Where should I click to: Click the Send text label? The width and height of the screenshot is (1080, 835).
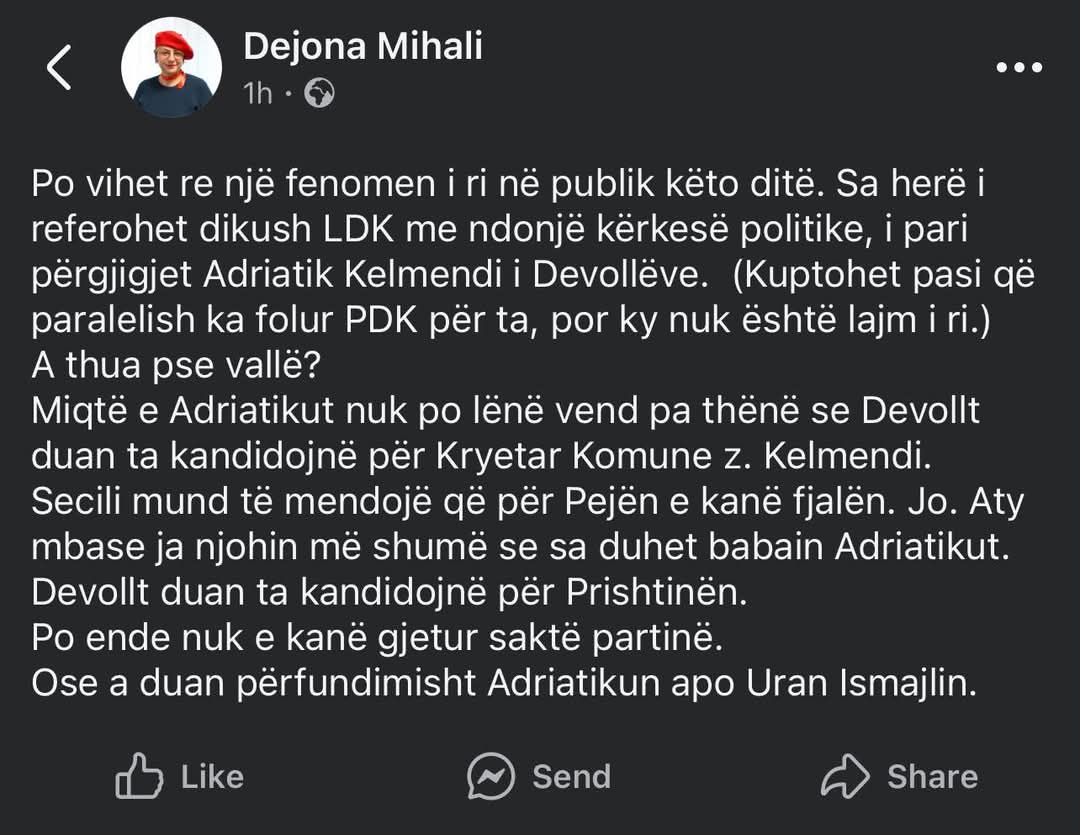click(572, 777)
